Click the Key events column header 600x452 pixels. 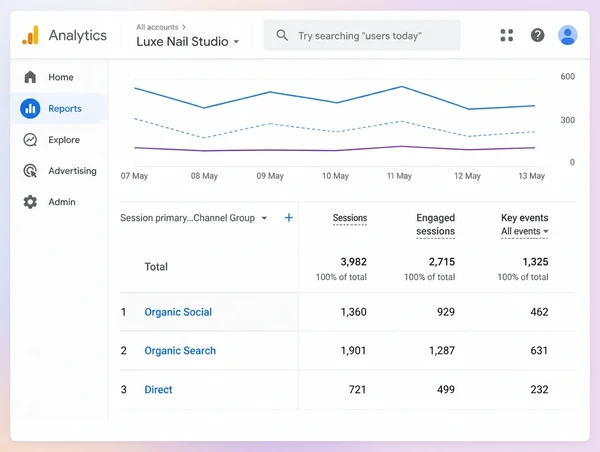(525, 218)
